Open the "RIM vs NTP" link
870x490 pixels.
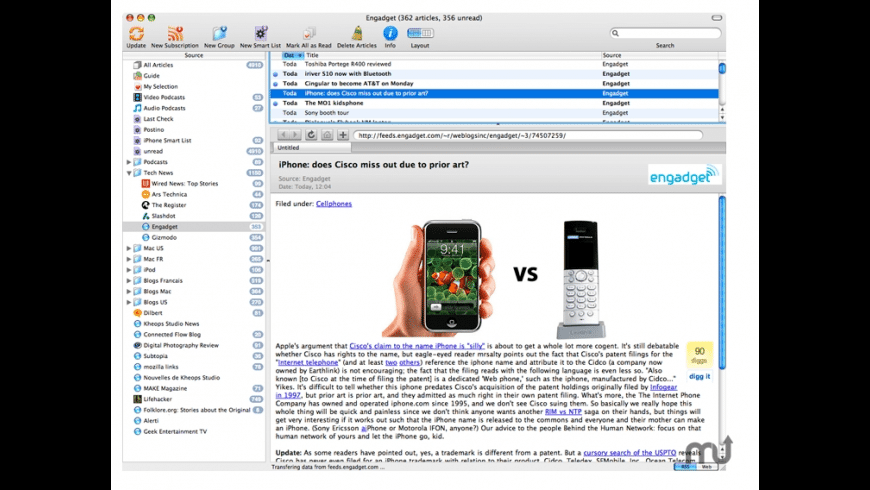563,412
